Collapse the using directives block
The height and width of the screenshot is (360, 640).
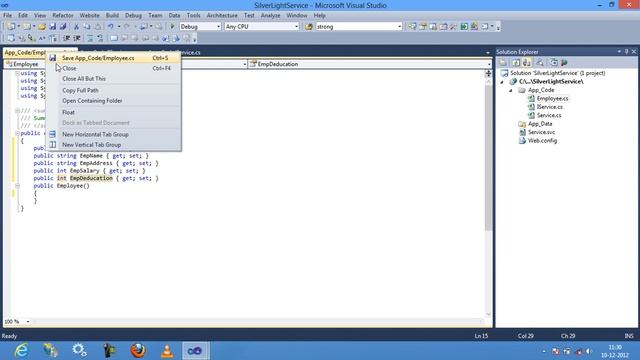point(17,73)
